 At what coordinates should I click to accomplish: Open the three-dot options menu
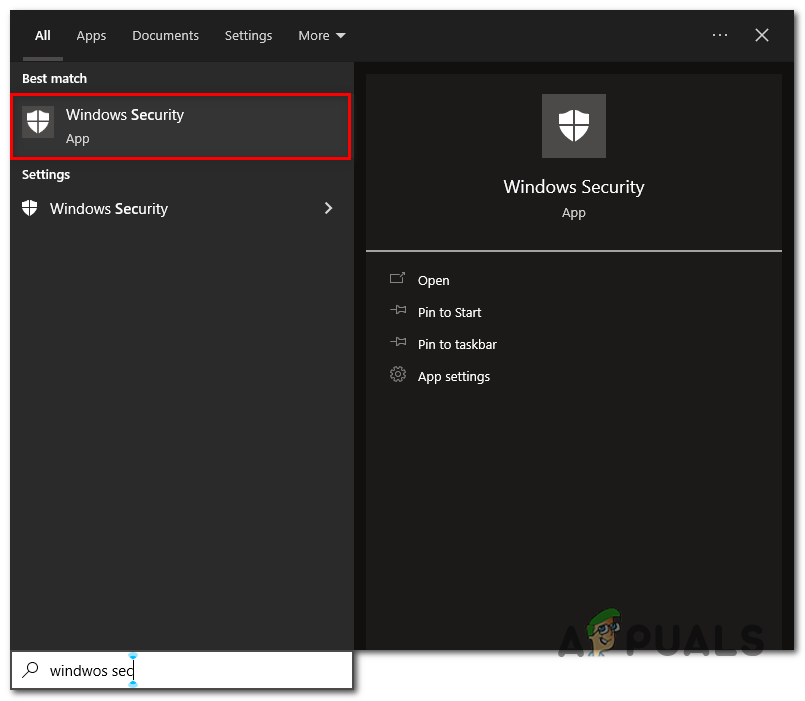pyautogui.click(x=720, y=35)
